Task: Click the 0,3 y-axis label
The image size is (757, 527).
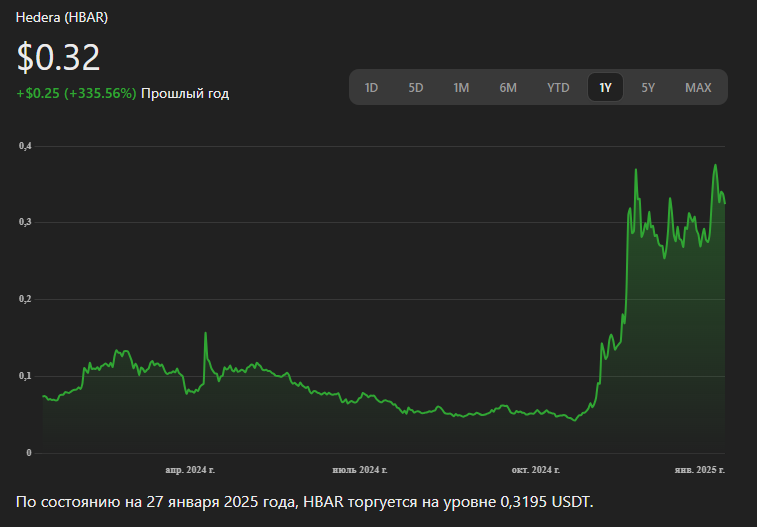Action: coord(25,222)
